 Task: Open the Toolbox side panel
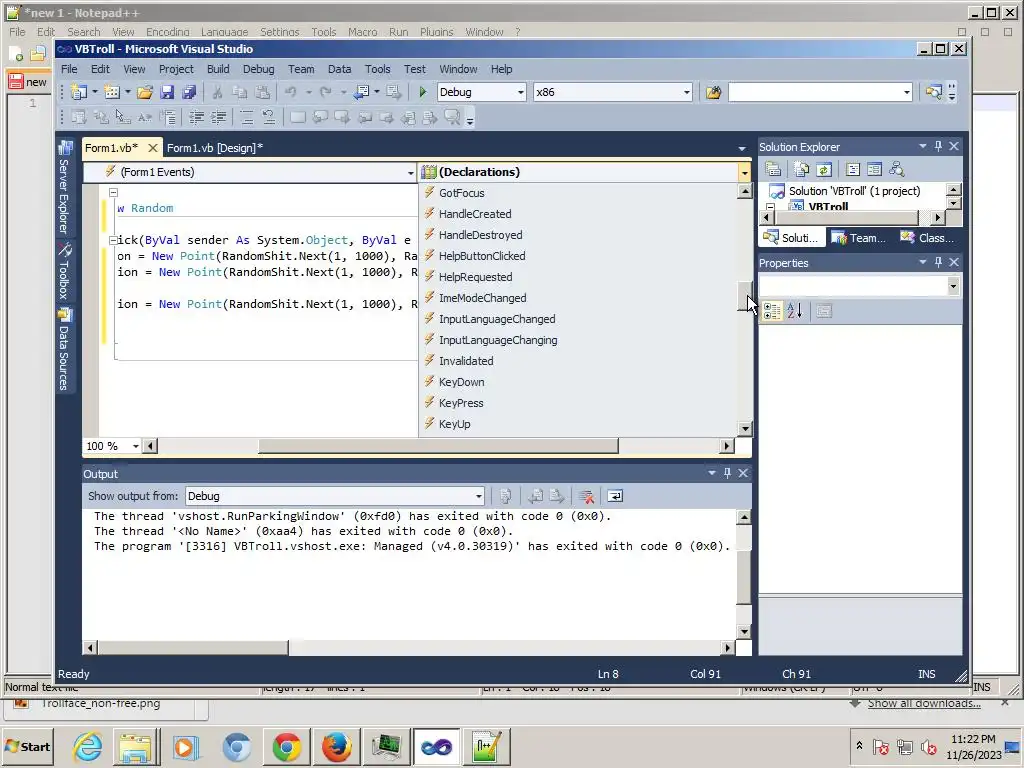65,272
